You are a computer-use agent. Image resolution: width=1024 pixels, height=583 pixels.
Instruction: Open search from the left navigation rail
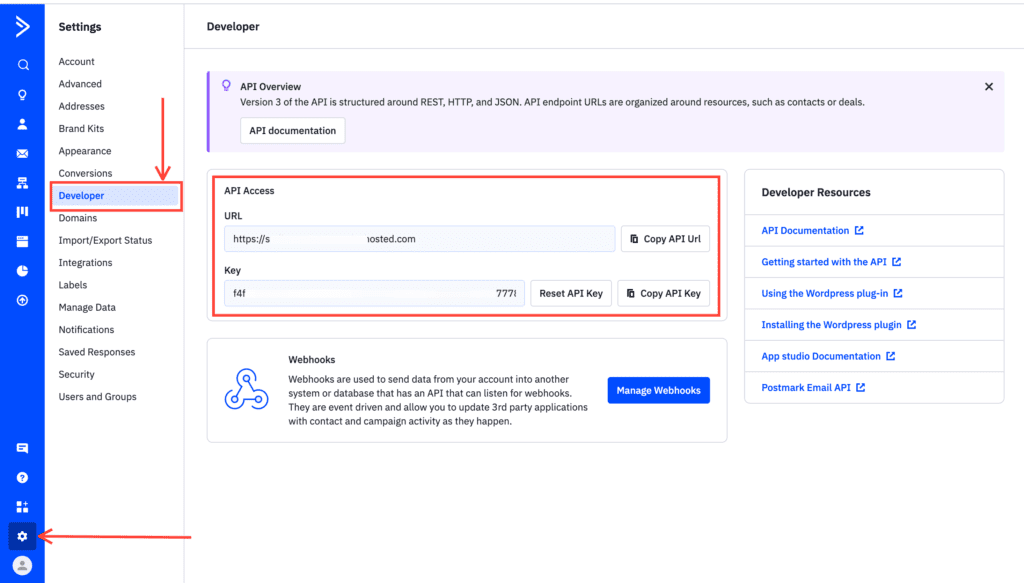coord(21,63)
